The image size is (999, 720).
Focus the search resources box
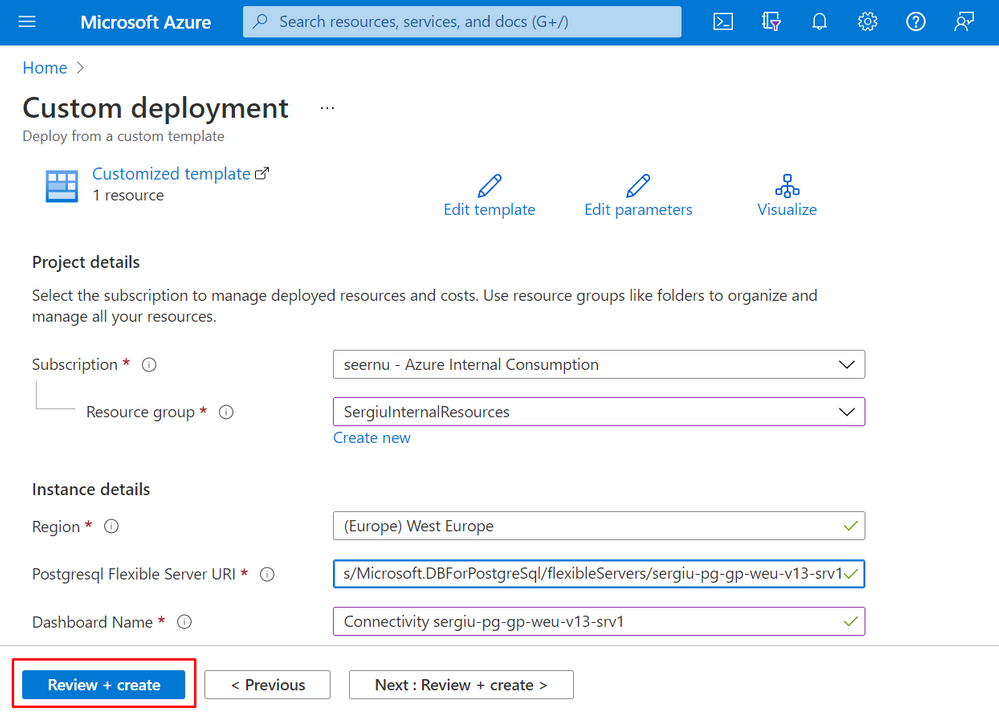pyautogui.click(x=462, y=22)
